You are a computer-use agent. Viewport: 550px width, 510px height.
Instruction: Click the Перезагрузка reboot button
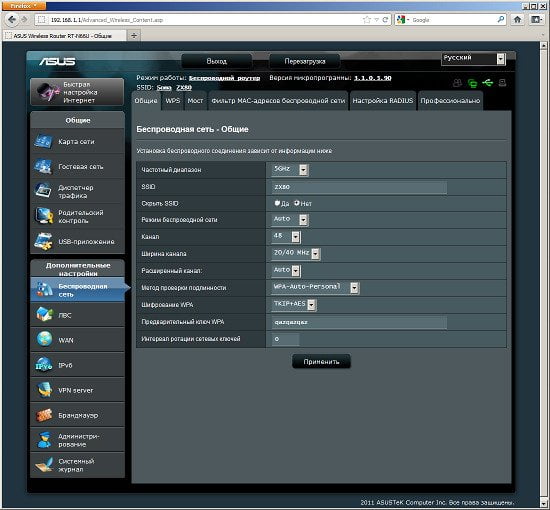pos(304,61)
